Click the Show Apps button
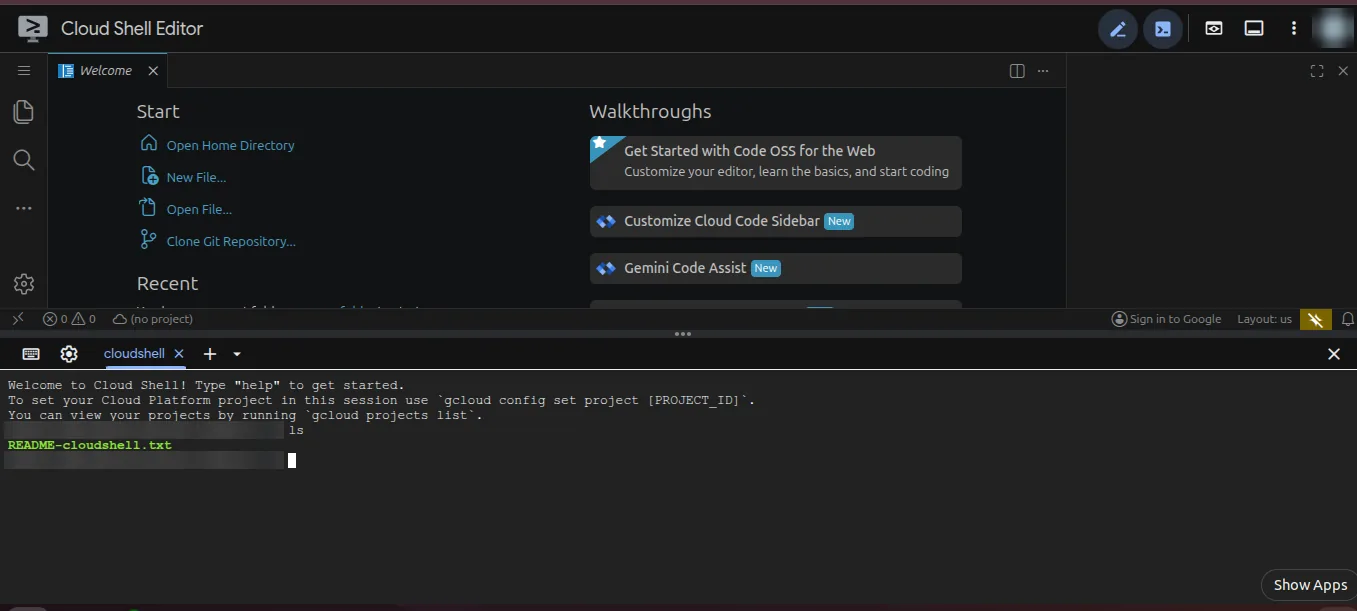This screenshot has width=1357, height=611. (1310, 585)
